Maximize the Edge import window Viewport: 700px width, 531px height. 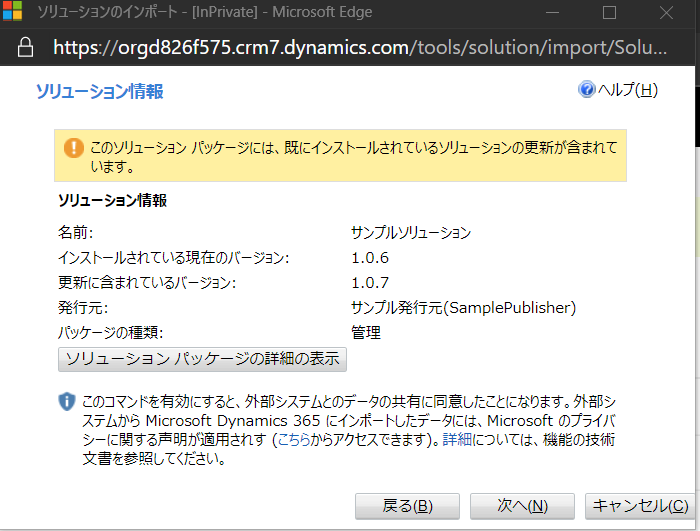tap(609, 12)
